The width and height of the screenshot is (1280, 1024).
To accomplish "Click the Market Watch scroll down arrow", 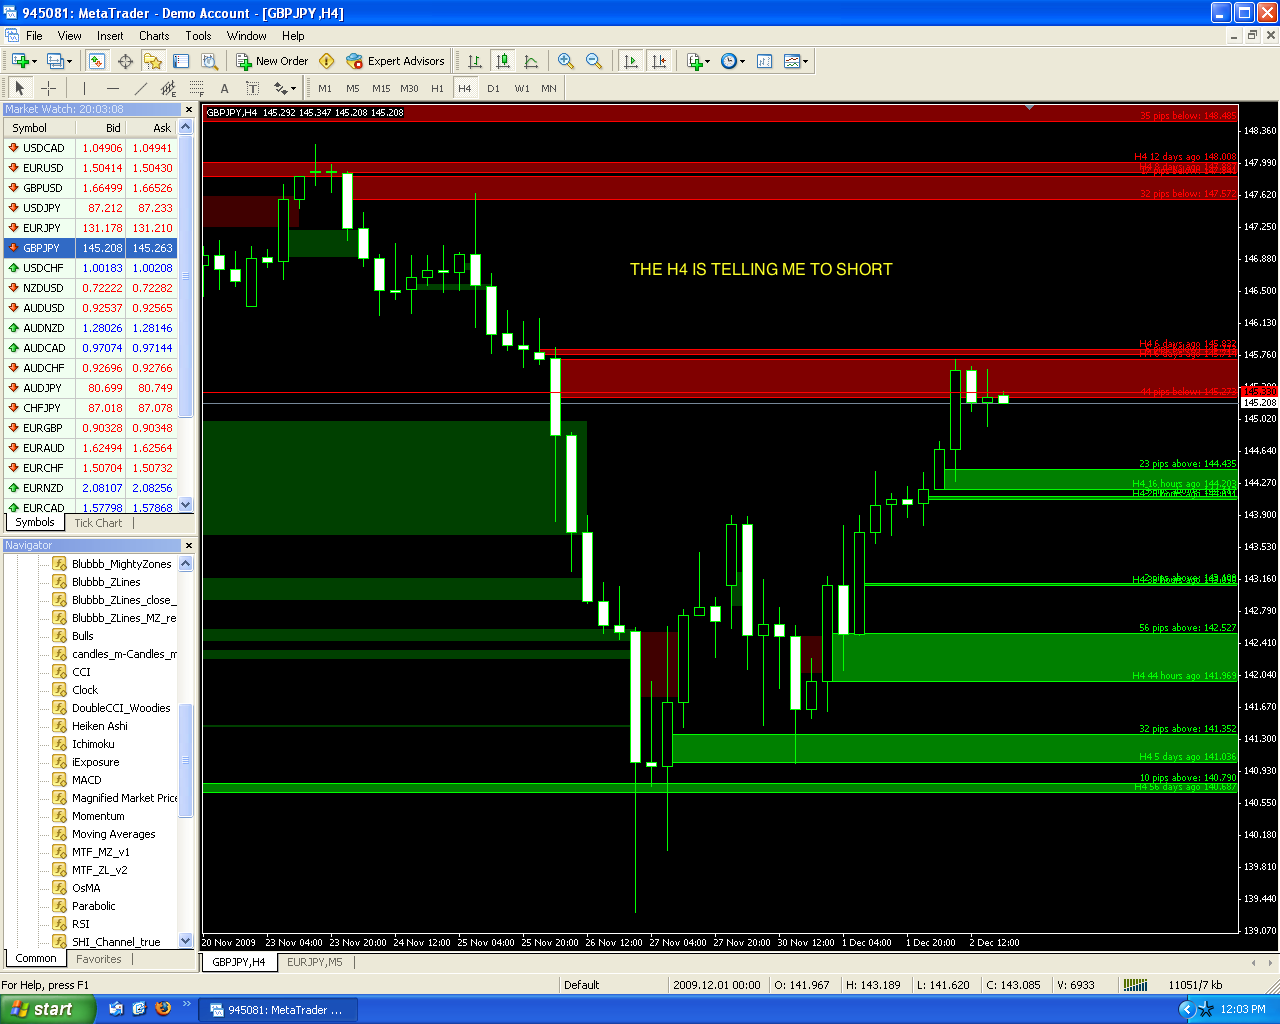I will pyautogui.click(x=185, y=506).
